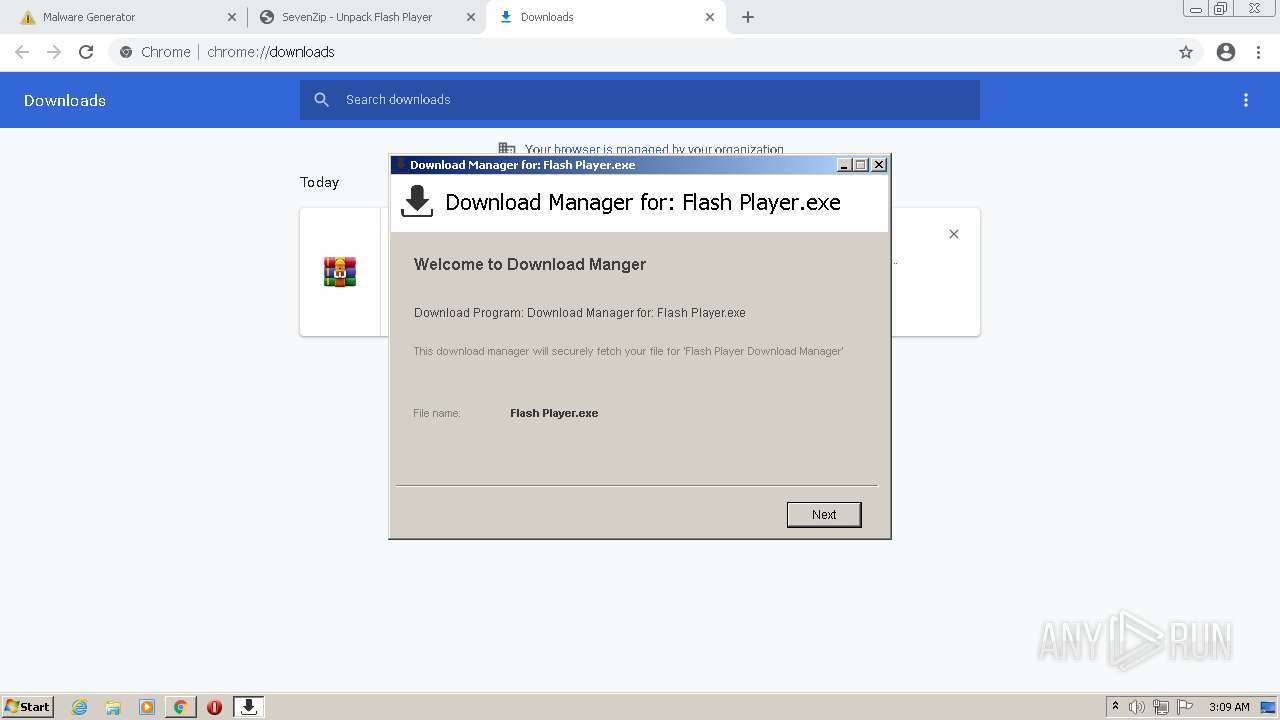Screen dimensions: 1280x720
Task: Remove the download entry with the X
Action: 954,234
